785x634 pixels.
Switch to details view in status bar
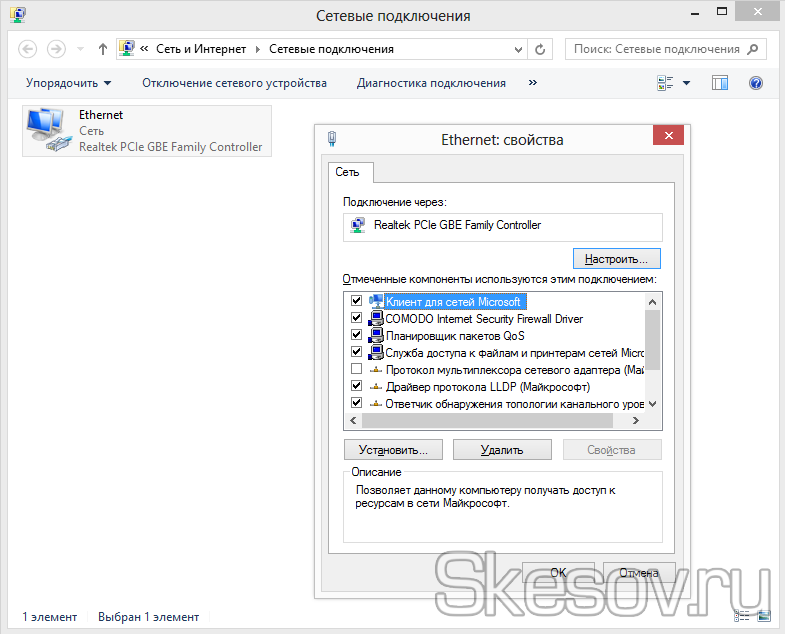[x=741, y=616]
